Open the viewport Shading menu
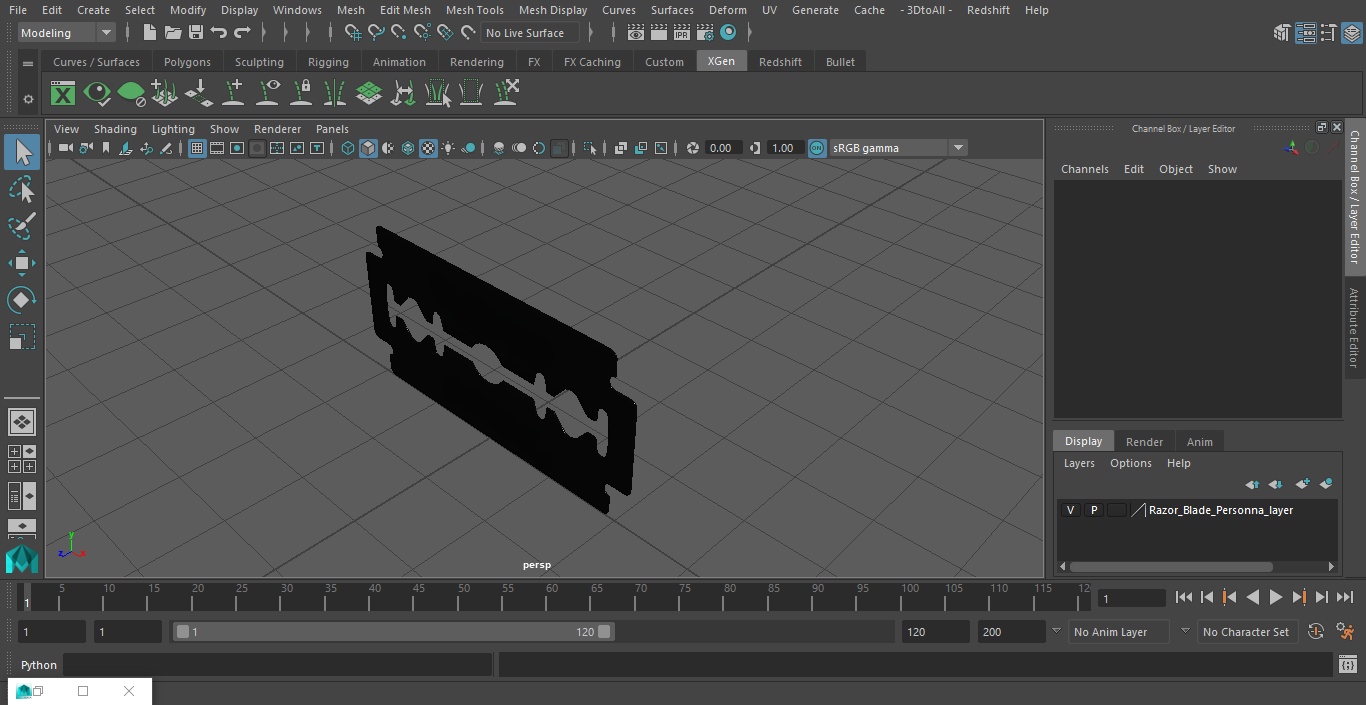The width and height of the screenshot is (1366, 705). (x=115, y=129)
